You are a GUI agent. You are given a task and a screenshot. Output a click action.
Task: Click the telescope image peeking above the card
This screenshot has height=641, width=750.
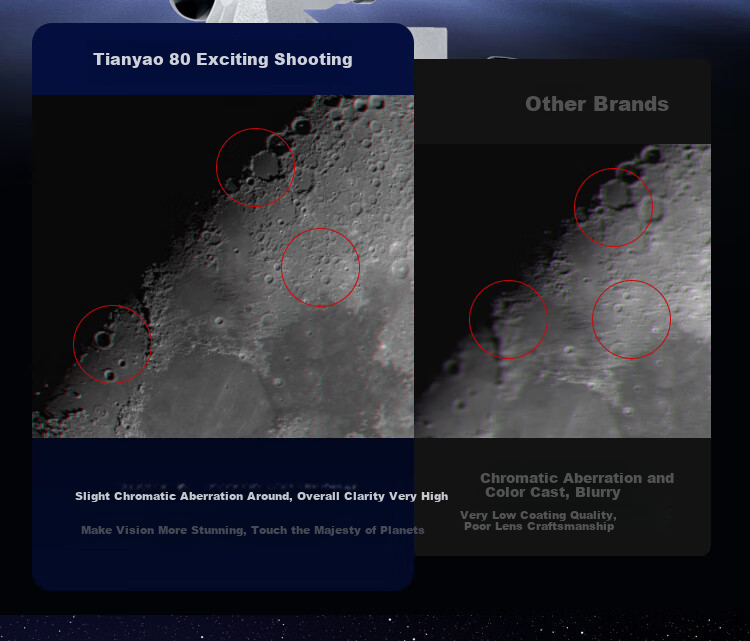tap(268, 11)
